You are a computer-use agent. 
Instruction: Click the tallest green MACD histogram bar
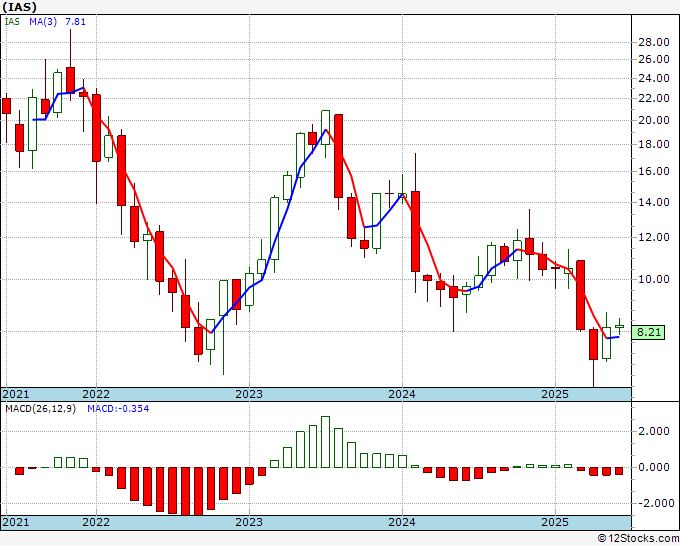click(x=325, y=442)
